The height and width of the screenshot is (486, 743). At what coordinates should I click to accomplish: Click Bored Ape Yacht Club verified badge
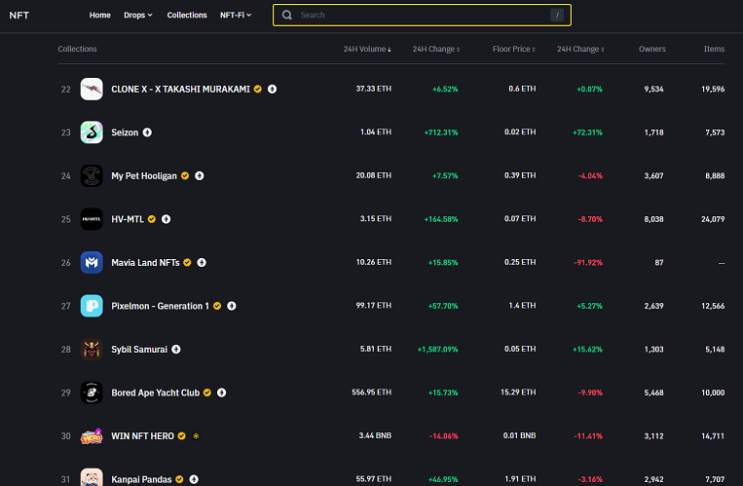[207, 393]
